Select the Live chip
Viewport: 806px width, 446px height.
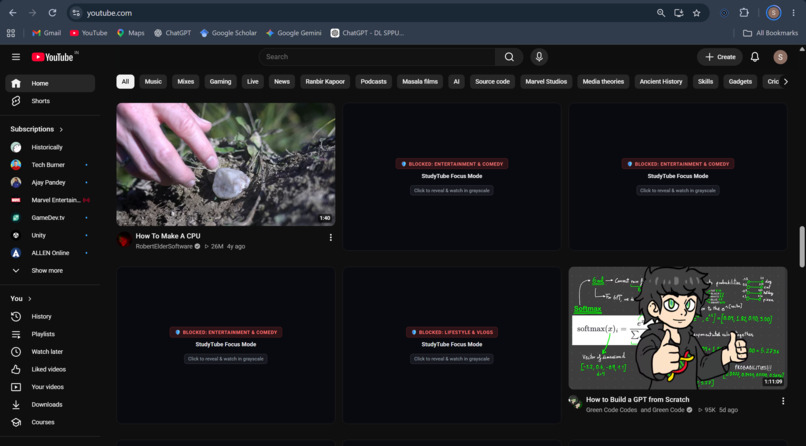pyautogui.click(x=253, y=81)
